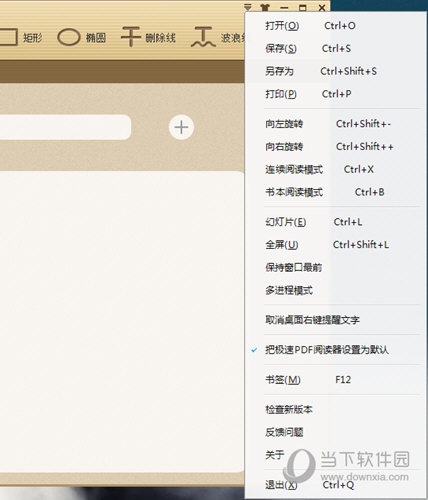Start 幻灯片(E) slideshow mode
The width and height of the screenshot is (428, 500).
tap(337, 222)
